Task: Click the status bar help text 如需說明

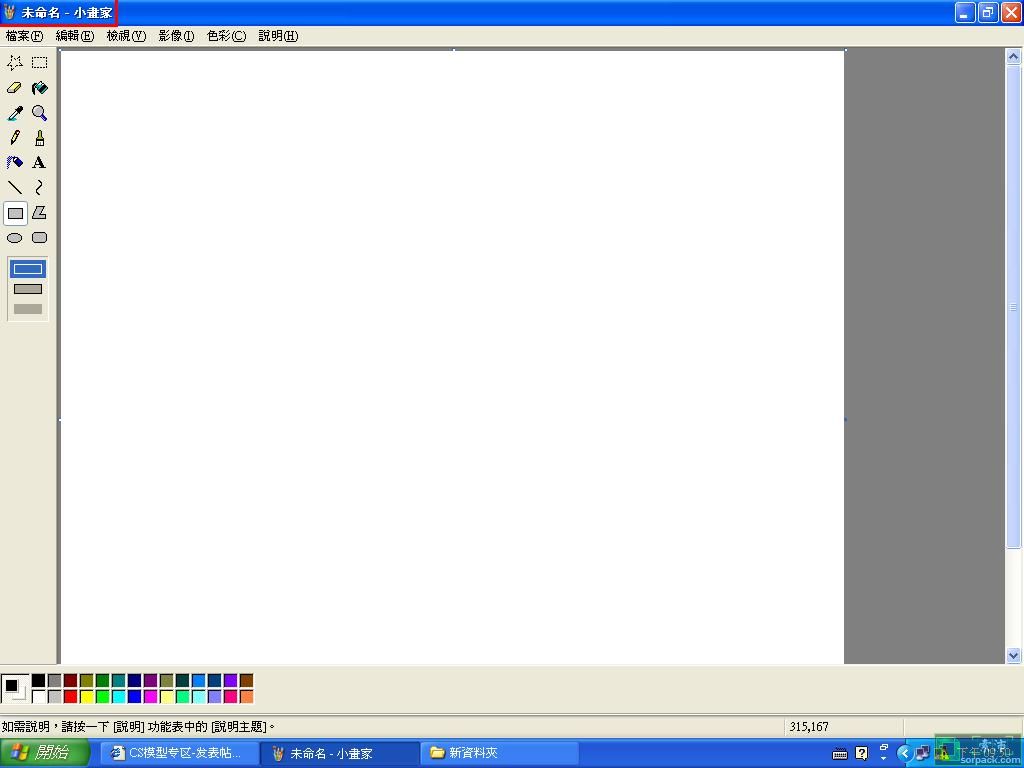Action: 138,726
